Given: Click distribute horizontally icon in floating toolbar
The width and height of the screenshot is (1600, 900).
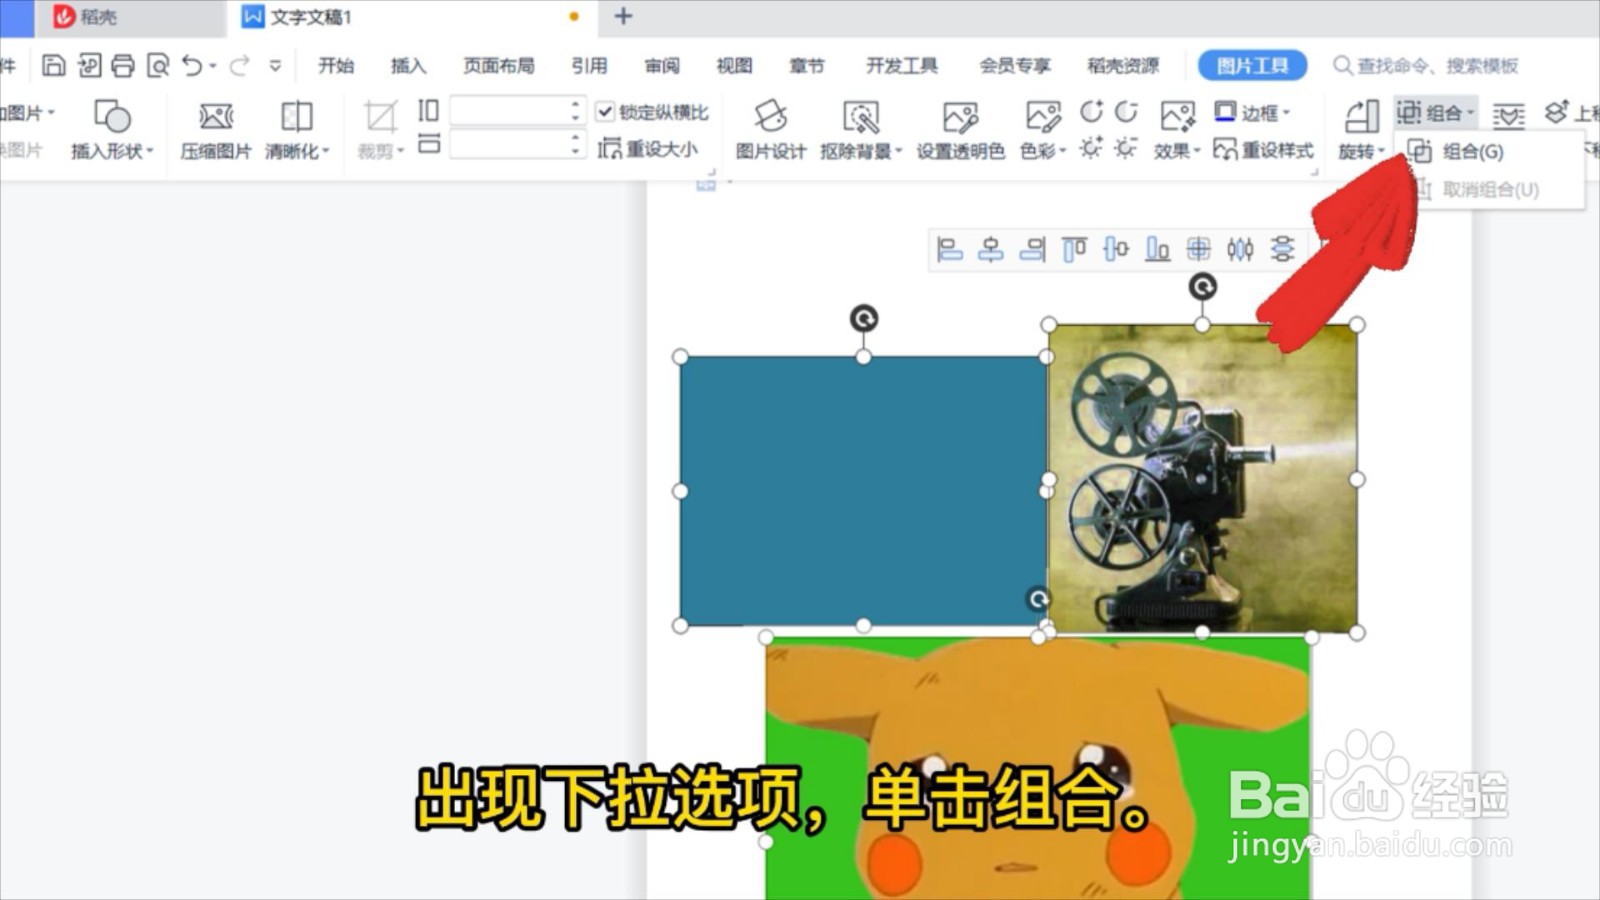Looking at the screenshot, I should (1240, 249).
